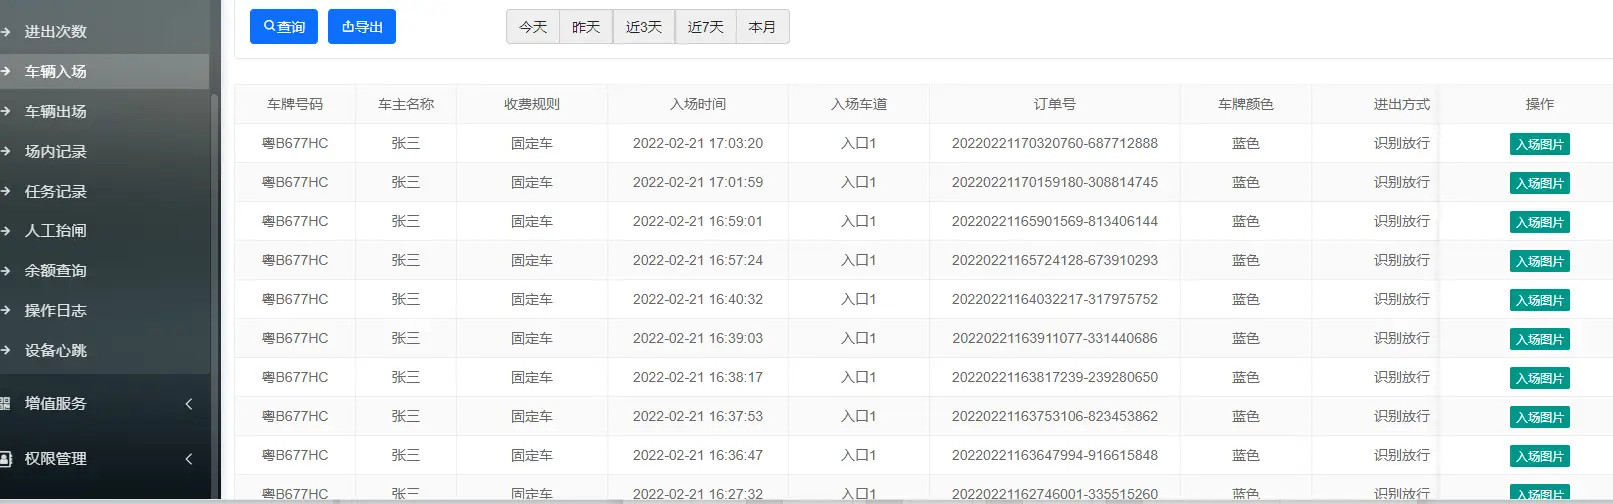Filter records by 近3天

click(x=644, y=27)
